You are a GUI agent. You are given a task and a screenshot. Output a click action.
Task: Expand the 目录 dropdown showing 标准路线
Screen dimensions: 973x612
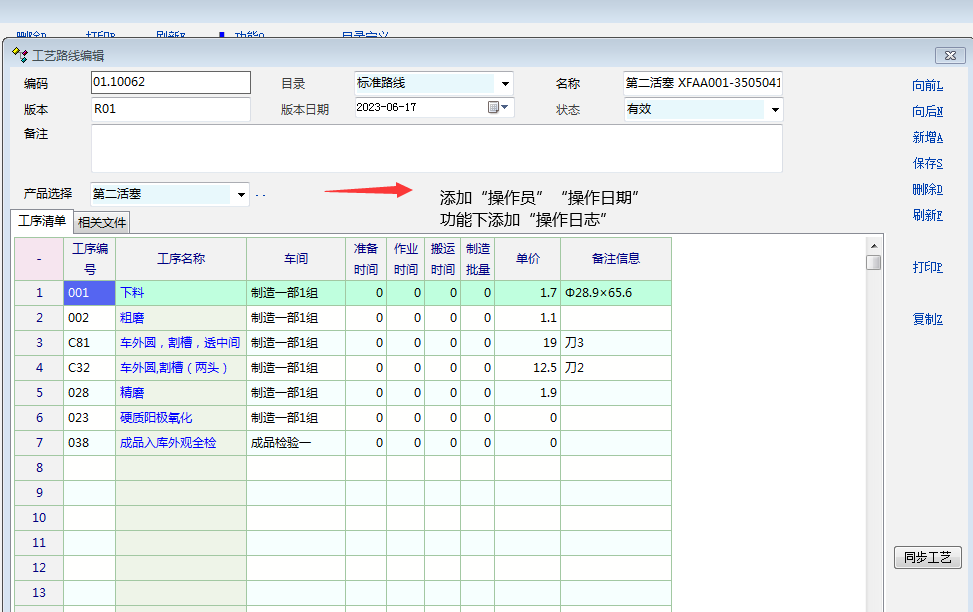505,84
